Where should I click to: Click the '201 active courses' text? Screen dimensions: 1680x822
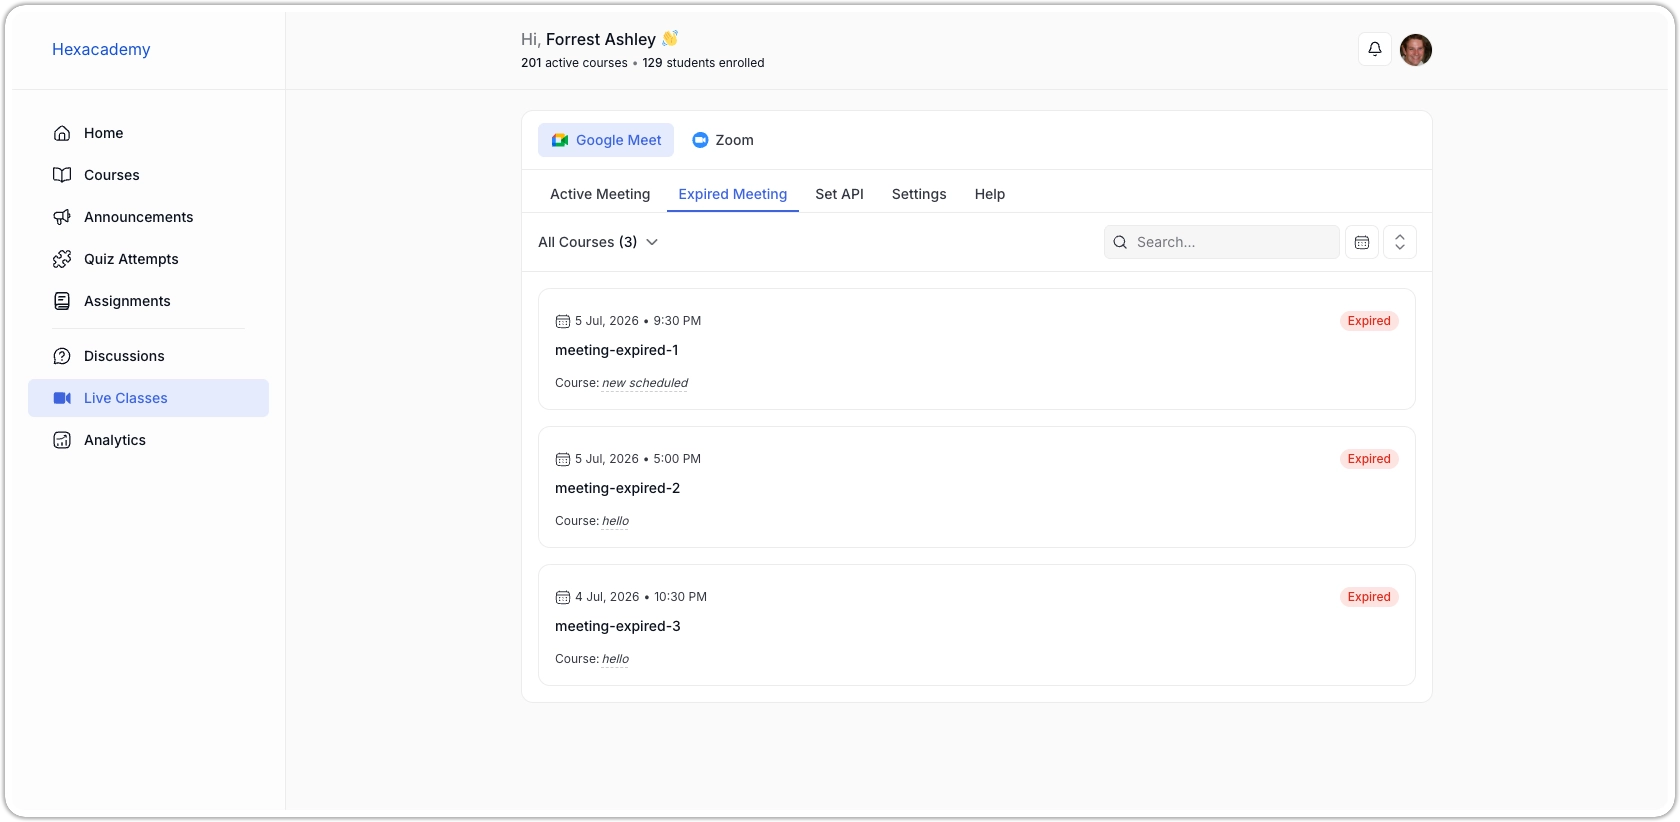coord(574,63)
